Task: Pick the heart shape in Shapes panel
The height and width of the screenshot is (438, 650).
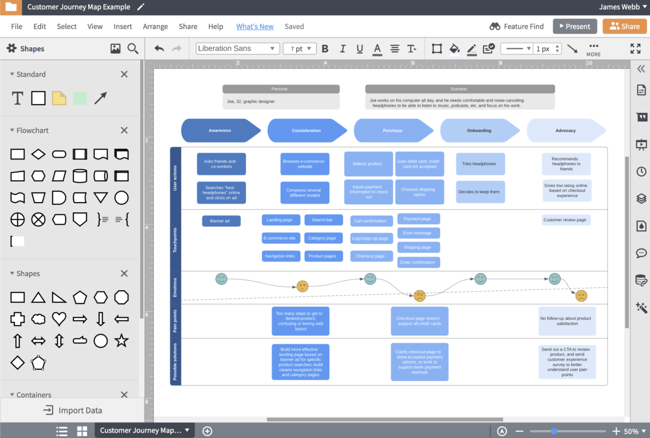Action: point(59,319)
